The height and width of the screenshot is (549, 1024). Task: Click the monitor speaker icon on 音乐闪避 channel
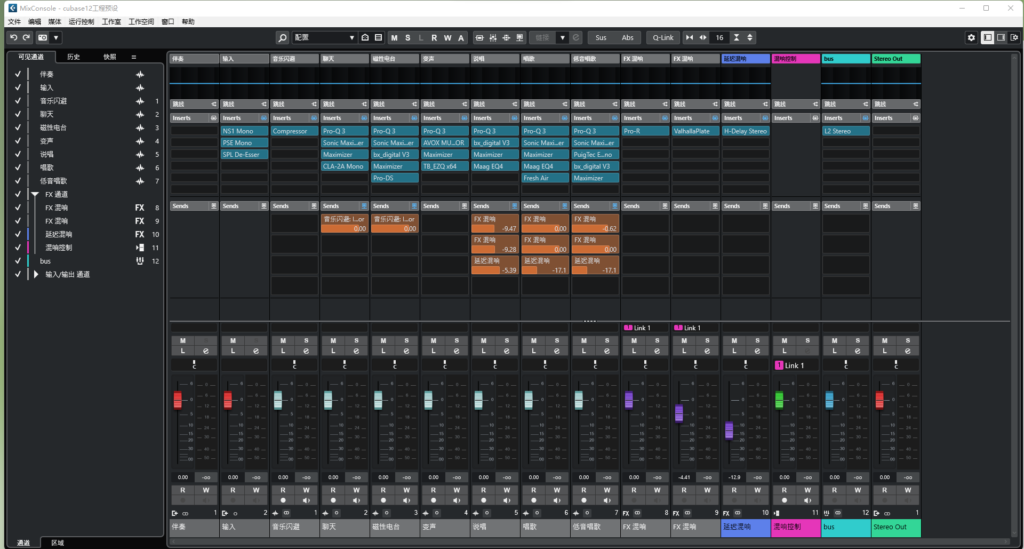308,502
